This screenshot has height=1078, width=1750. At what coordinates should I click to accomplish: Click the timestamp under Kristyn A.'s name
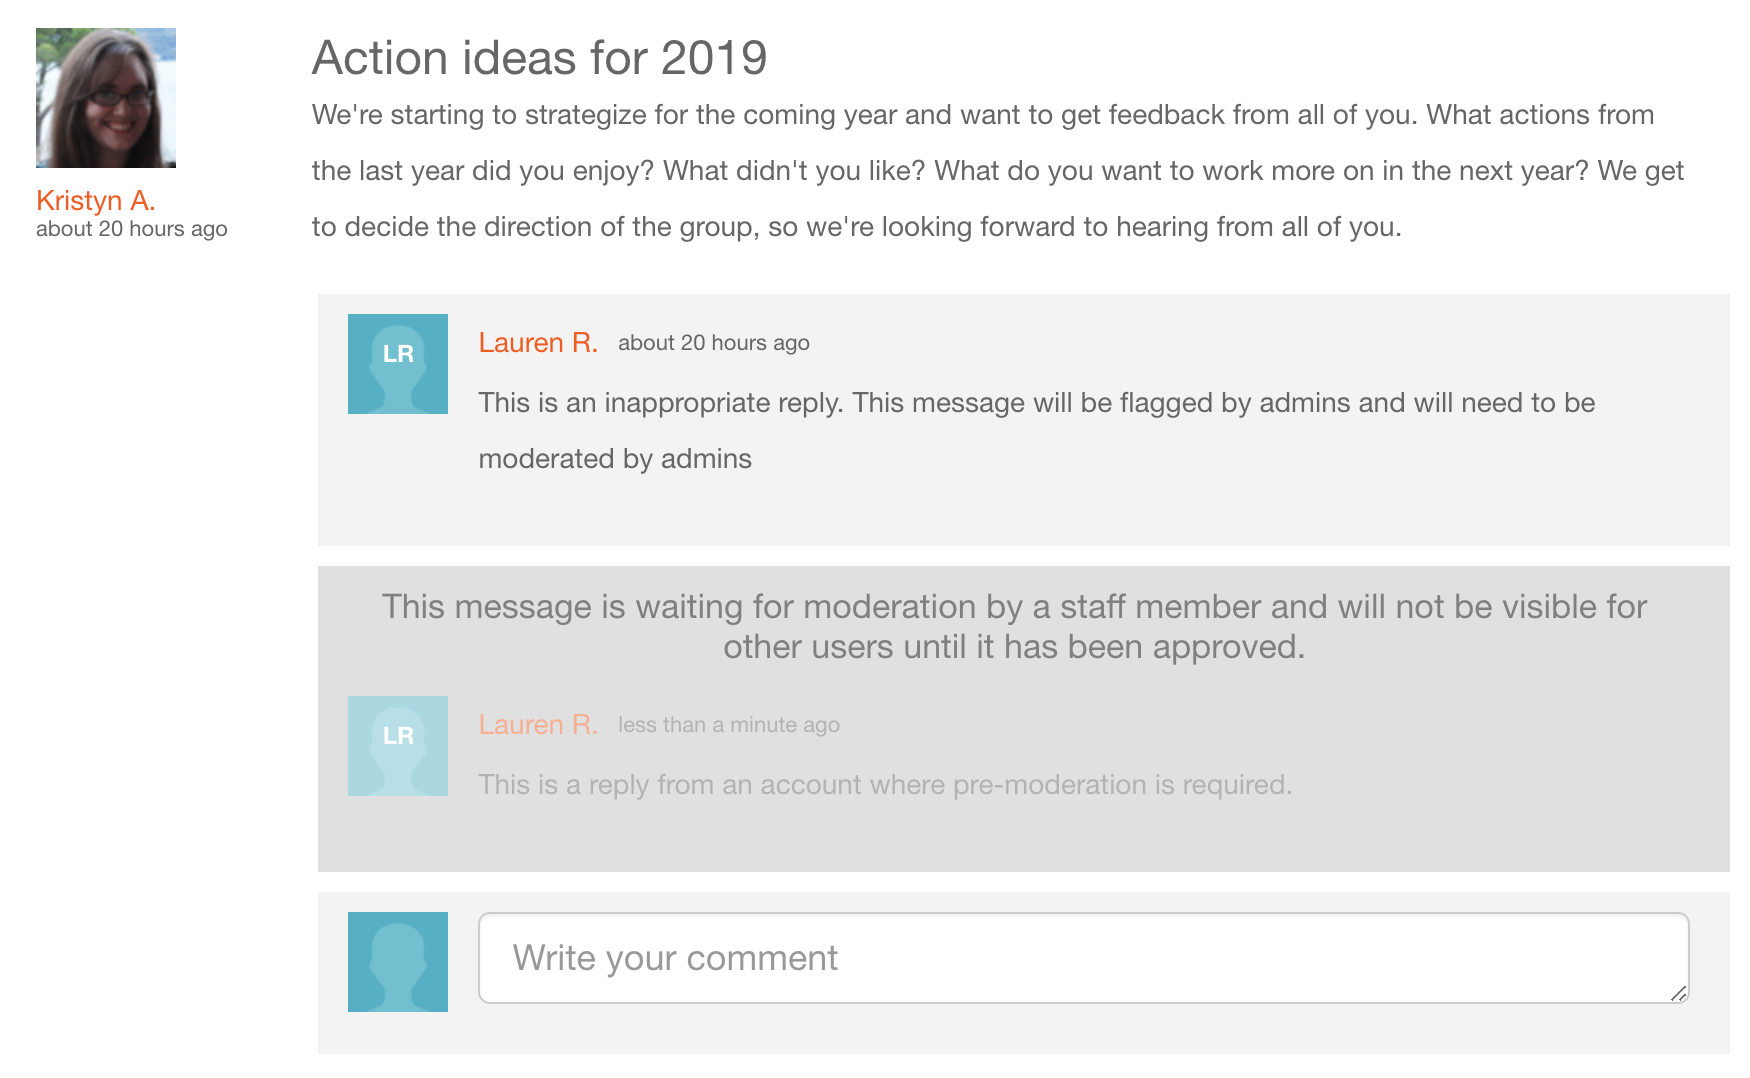pyautogui.click(x=132, y=229)
